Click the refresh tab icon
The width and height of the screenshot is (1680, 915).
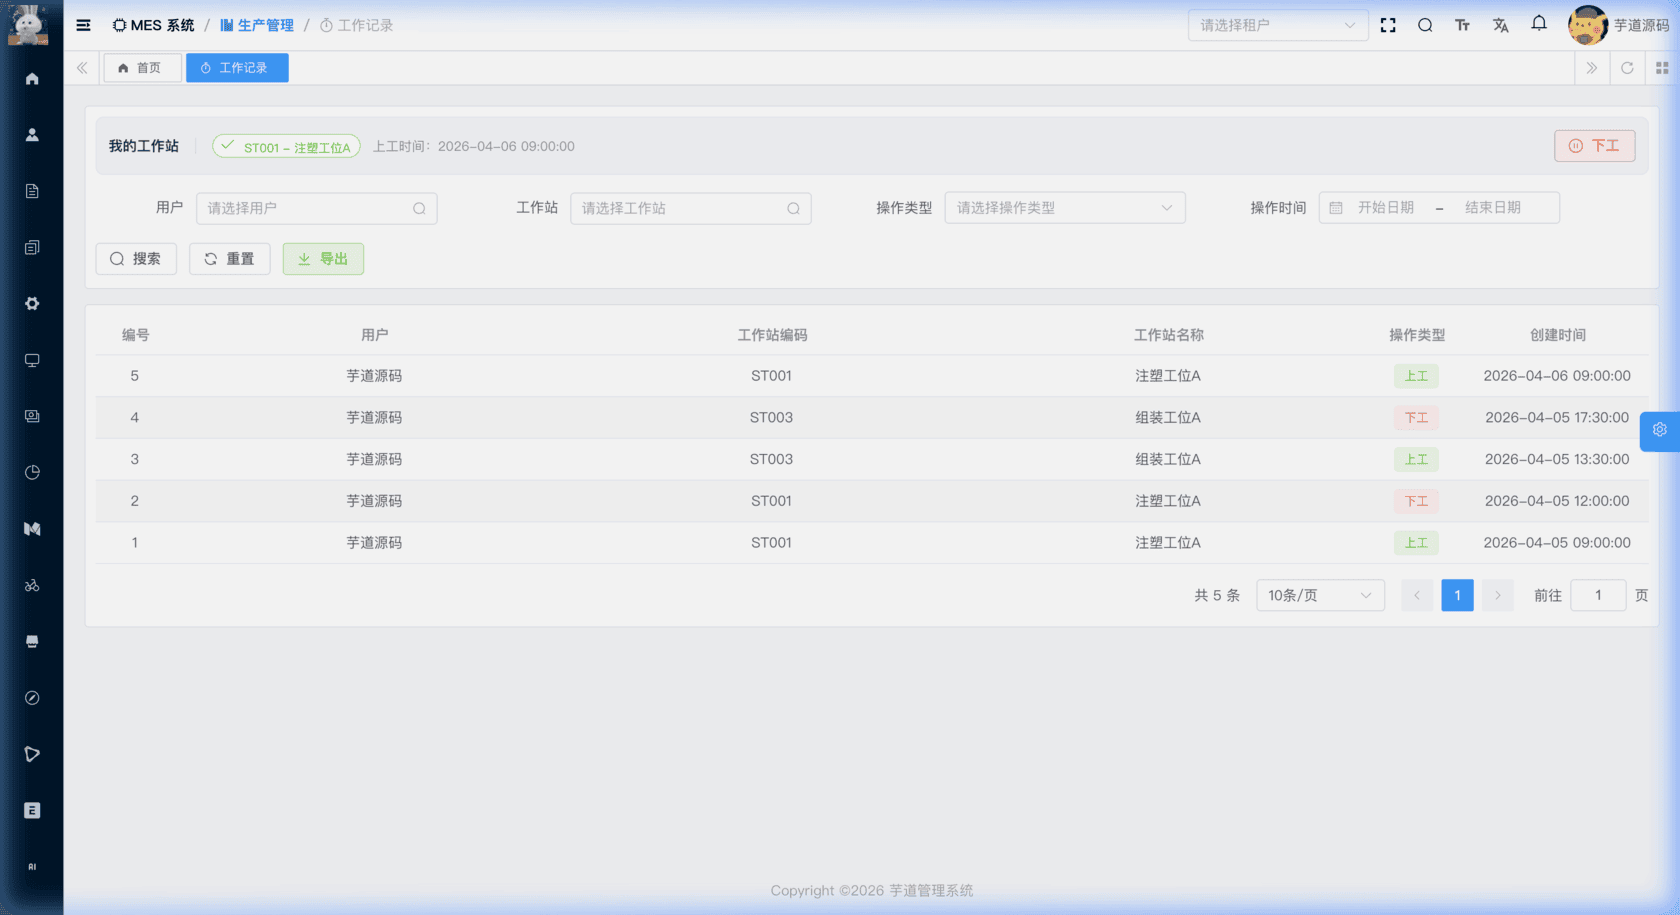click(1627, 68)
